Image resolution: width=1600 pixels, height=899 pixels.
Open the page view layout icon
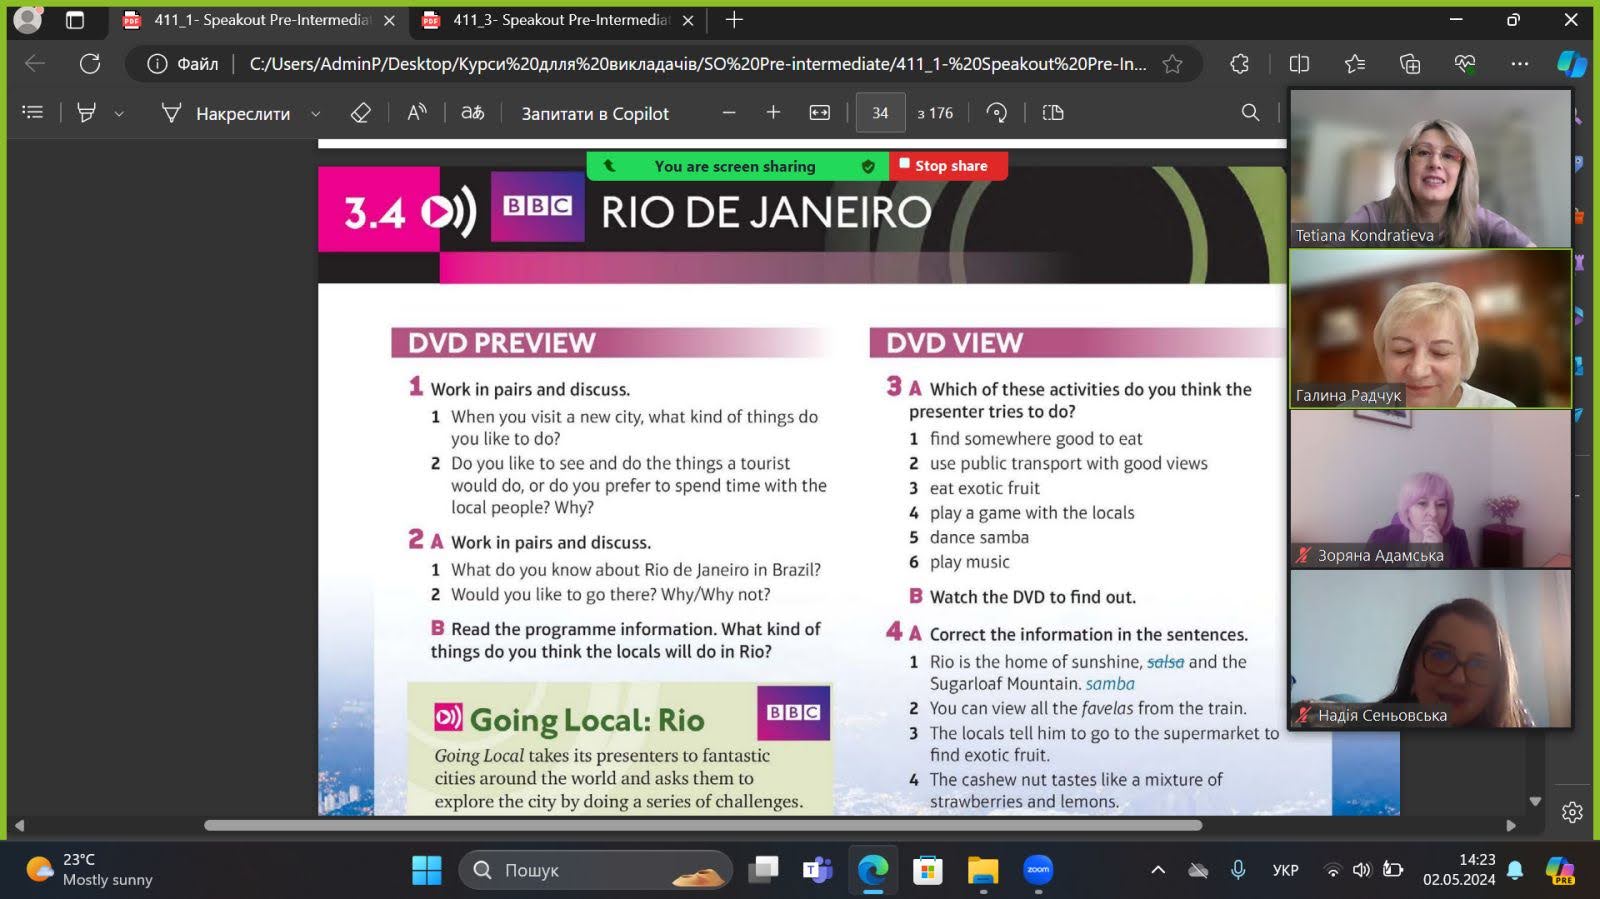[x=1053, y=113]
